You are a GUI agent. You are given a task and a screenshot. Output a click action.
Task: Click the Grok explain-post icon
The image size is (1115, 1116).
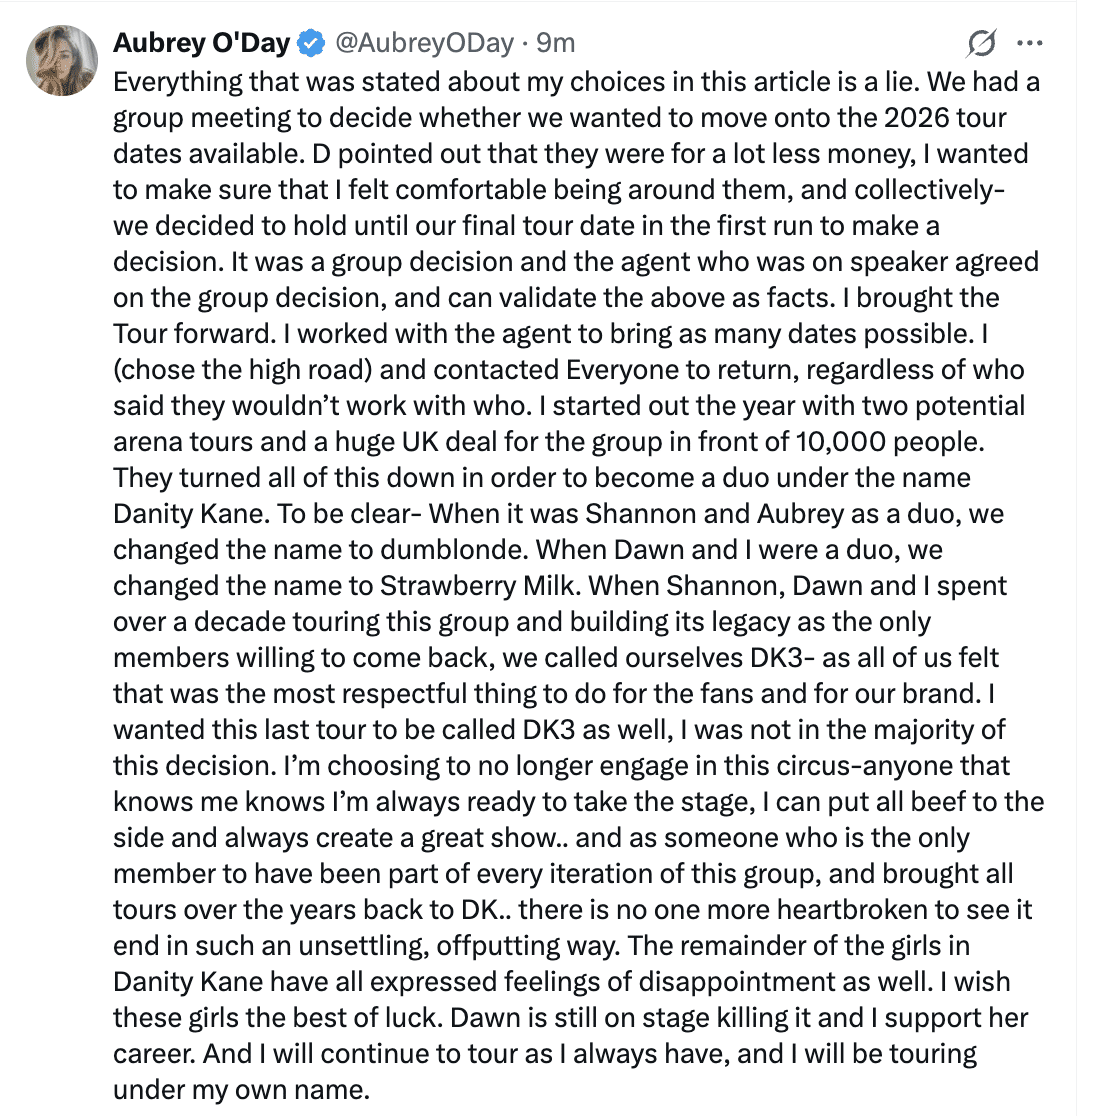click(981, 43)
